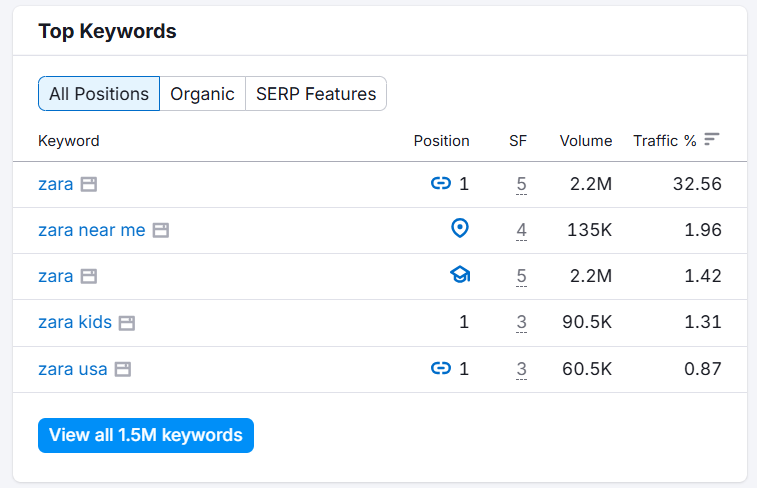Switch to the All Positions tab
This screenshot has width=757, height=488.
[x=99, y=94]
